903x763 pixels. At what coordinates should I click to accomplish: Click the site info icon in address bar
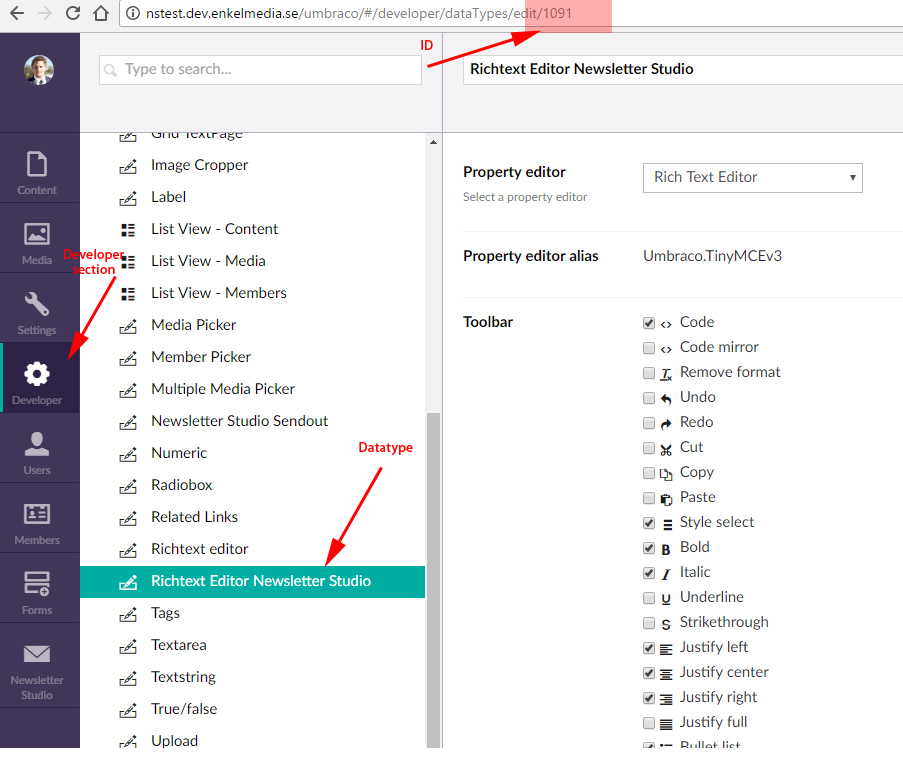coord(133,13)
